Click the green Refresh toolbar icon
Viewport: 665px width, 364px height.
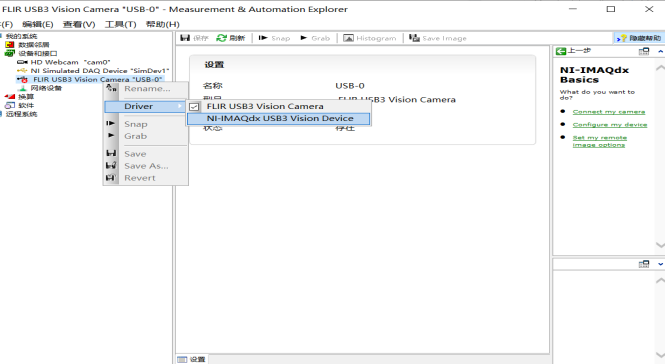point(221,38)
